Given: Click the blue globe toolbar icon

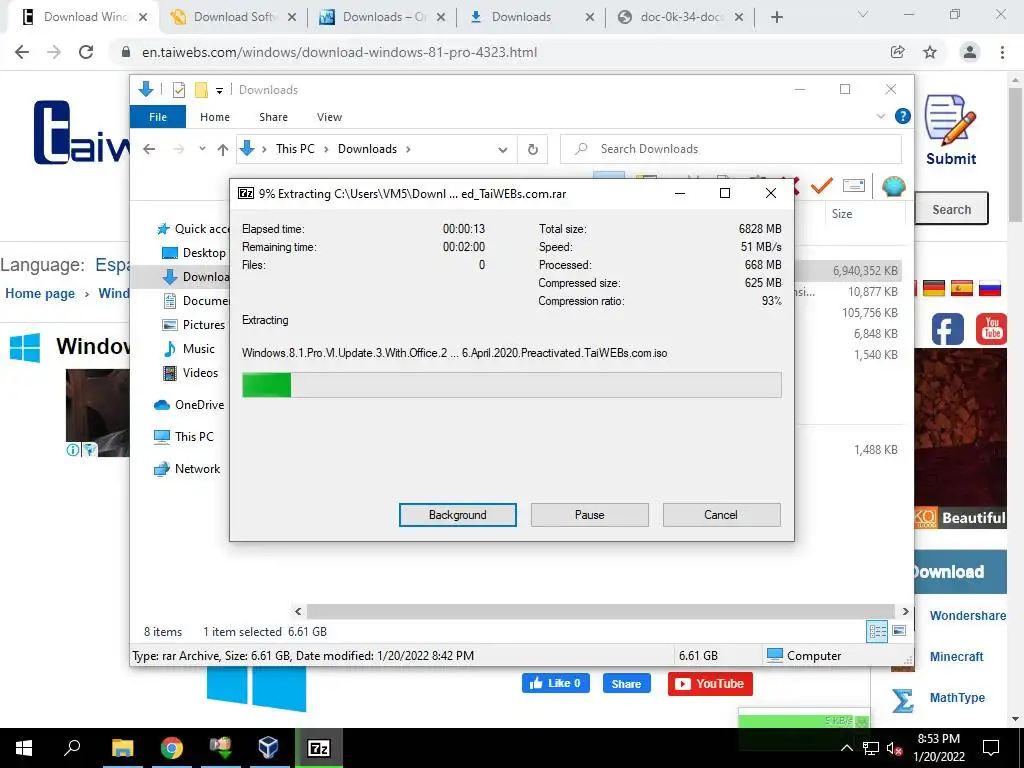Looking at the screenshot, I should [x=893, y=186].
